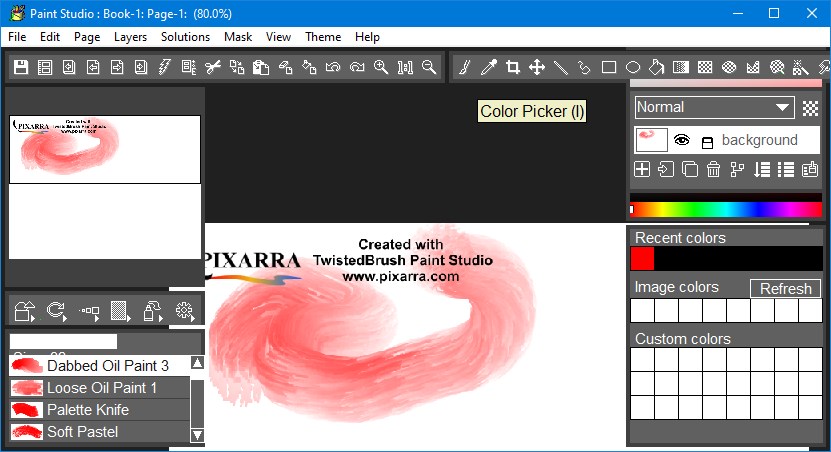Click the Save floppy disk icon
Screen dimensions: 831x452
click(x=21, y=67)
